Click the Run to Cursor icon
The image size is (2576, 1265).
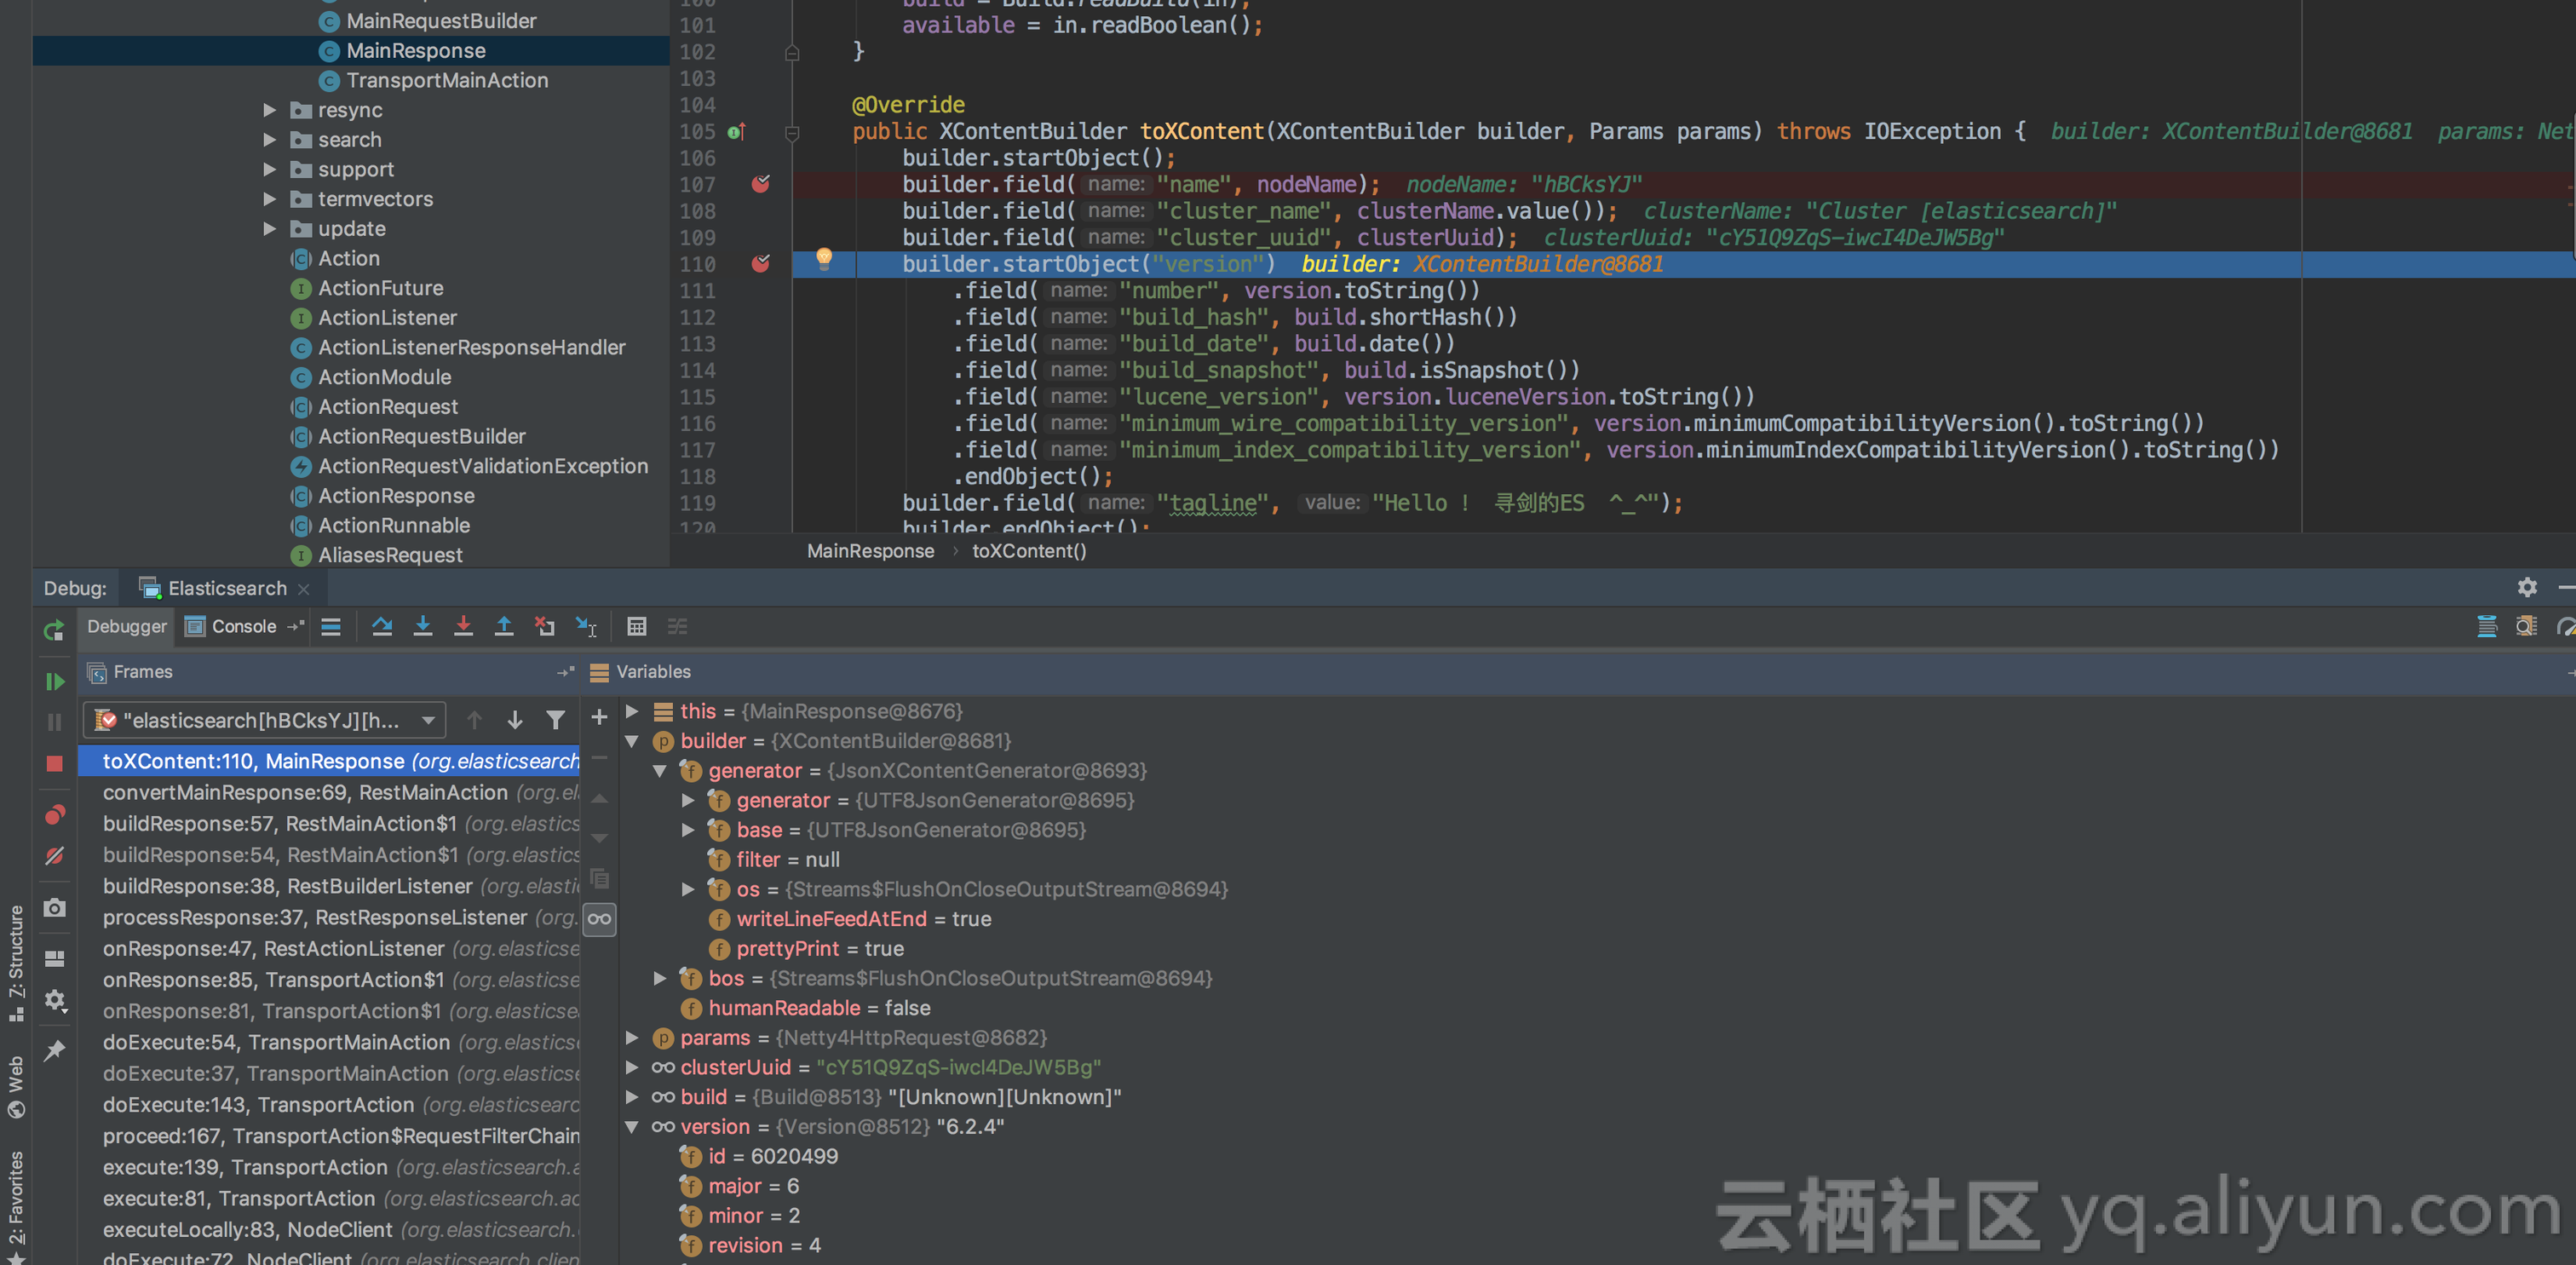[x=586, y=626]
